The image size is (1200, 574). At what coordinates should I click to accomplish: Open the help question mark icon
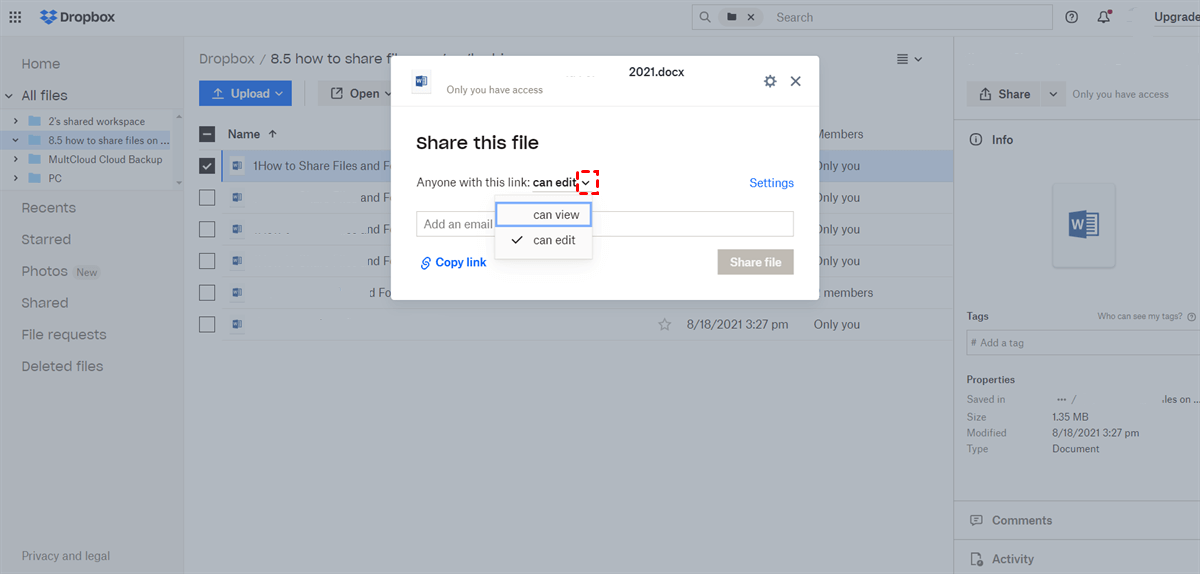[x=1072, y=17]
